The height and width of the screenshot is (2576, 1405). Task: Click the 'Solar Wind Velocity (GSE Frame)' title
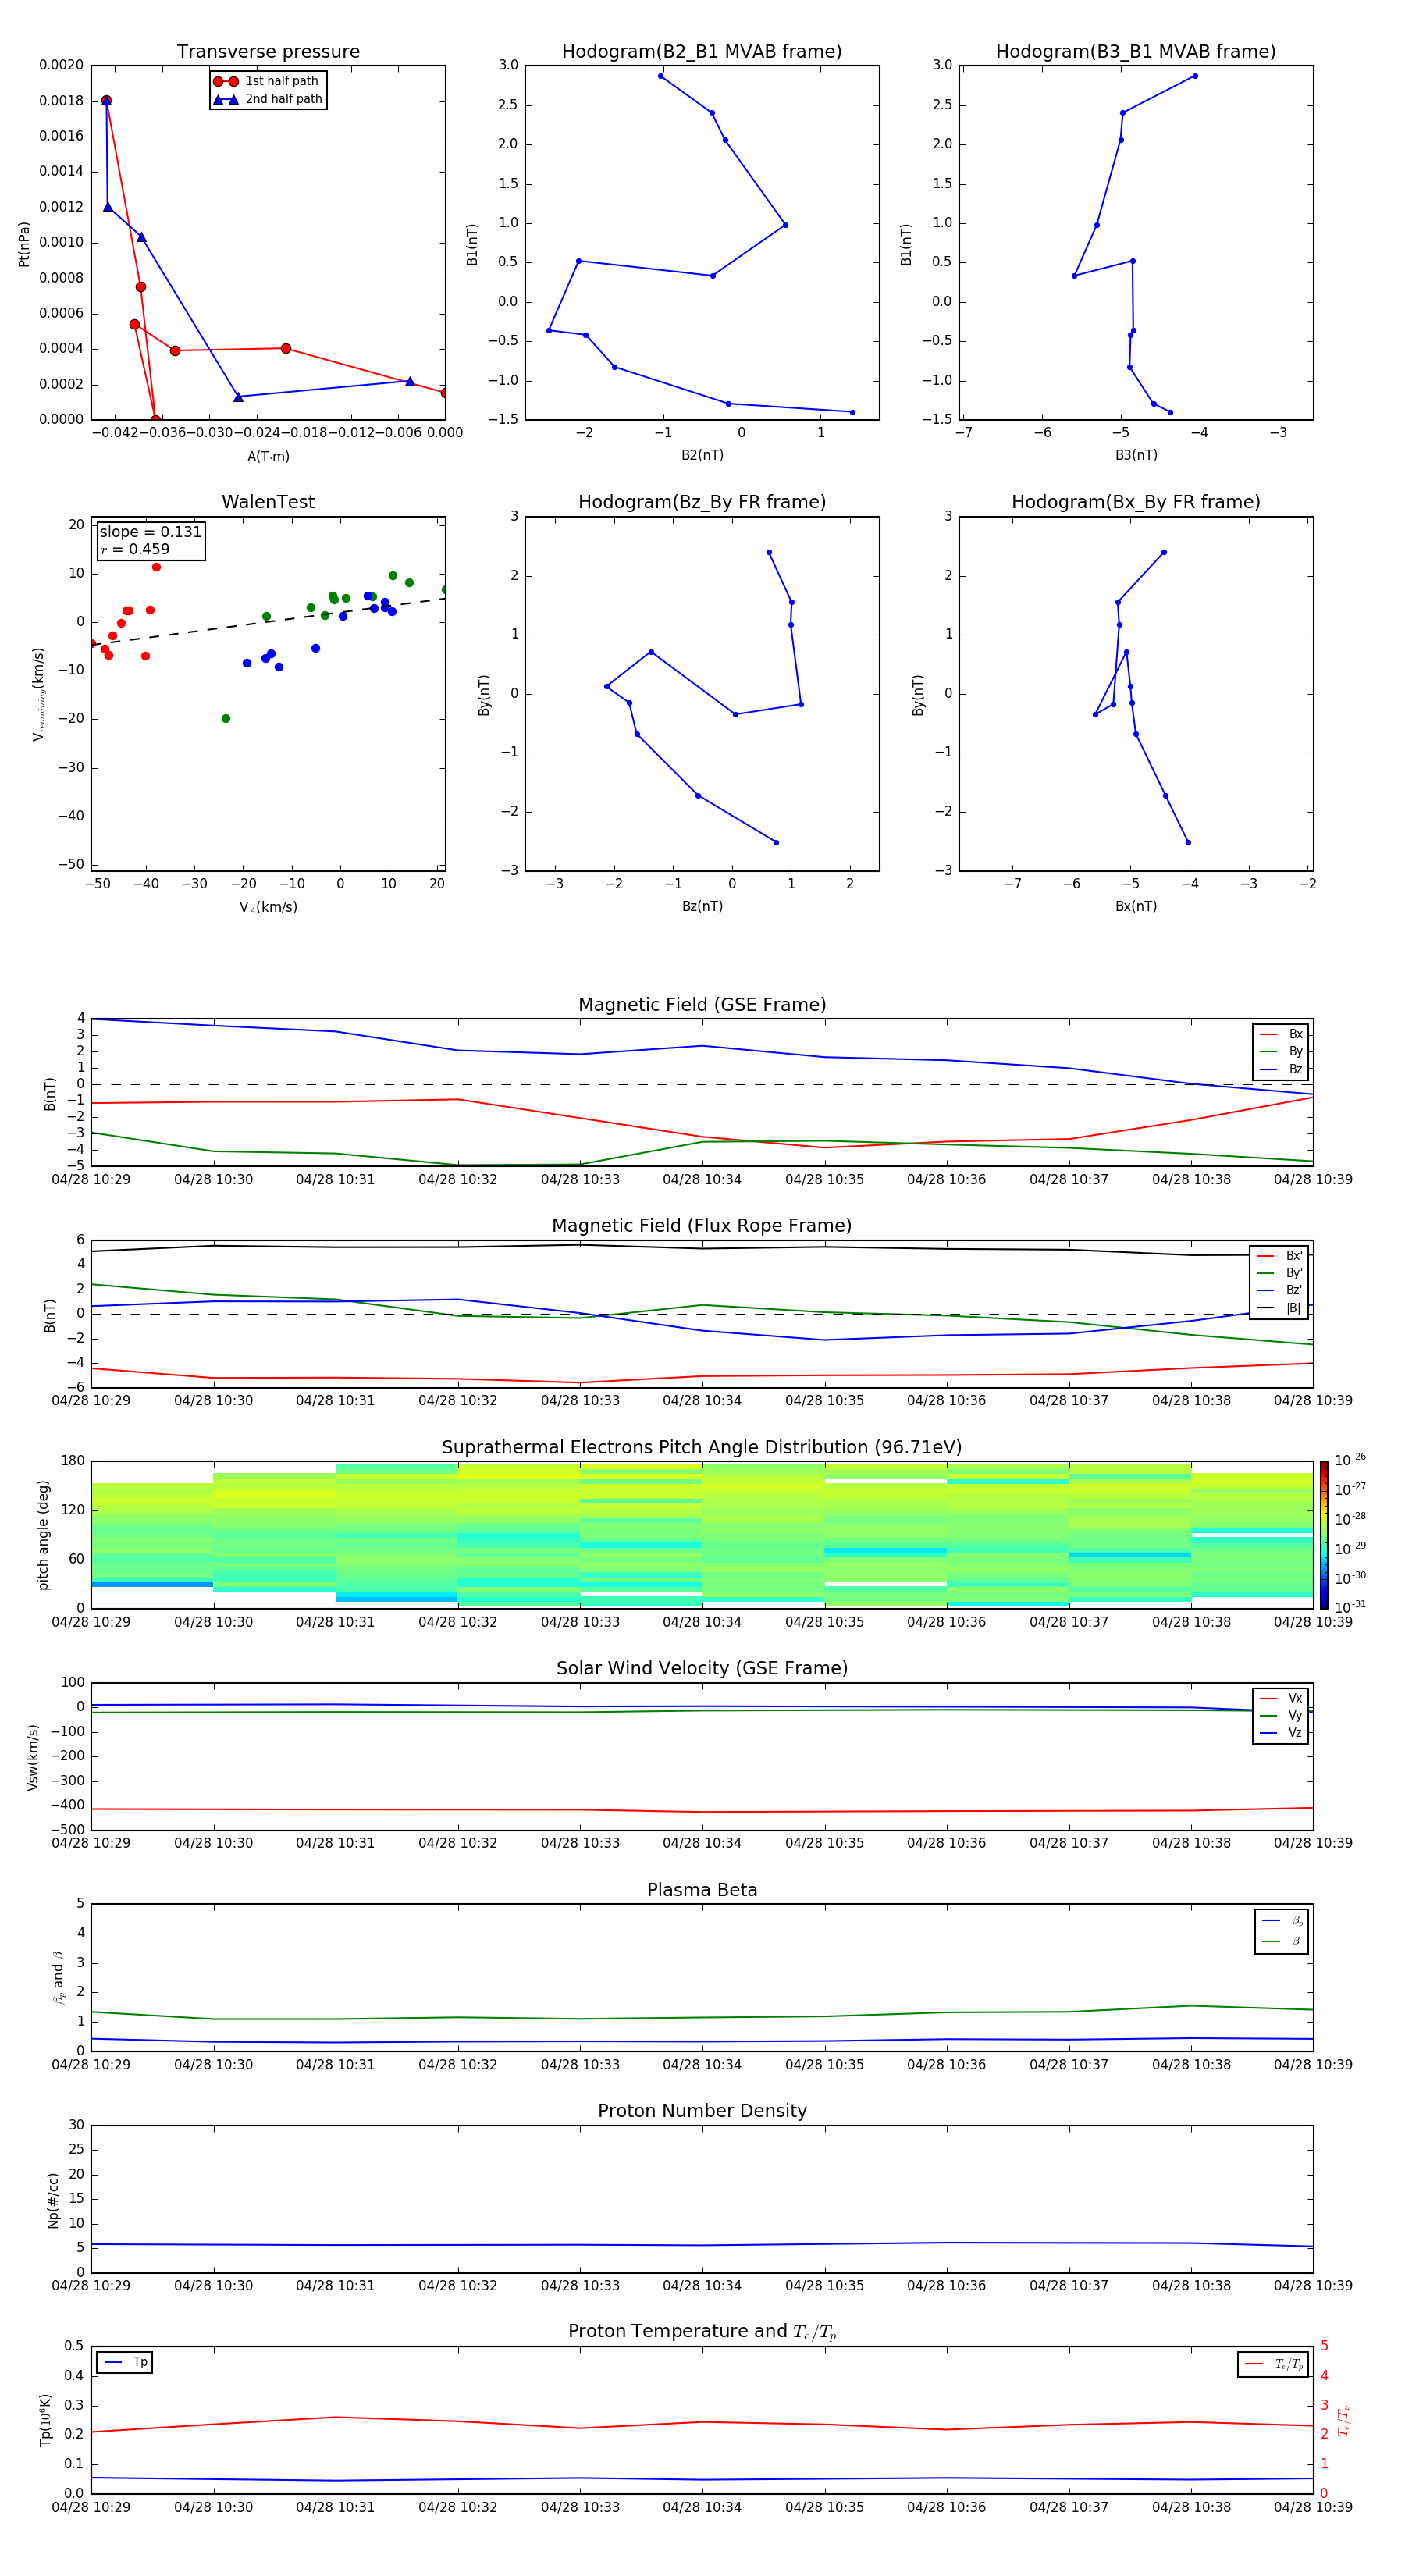tap(702, 1669)
